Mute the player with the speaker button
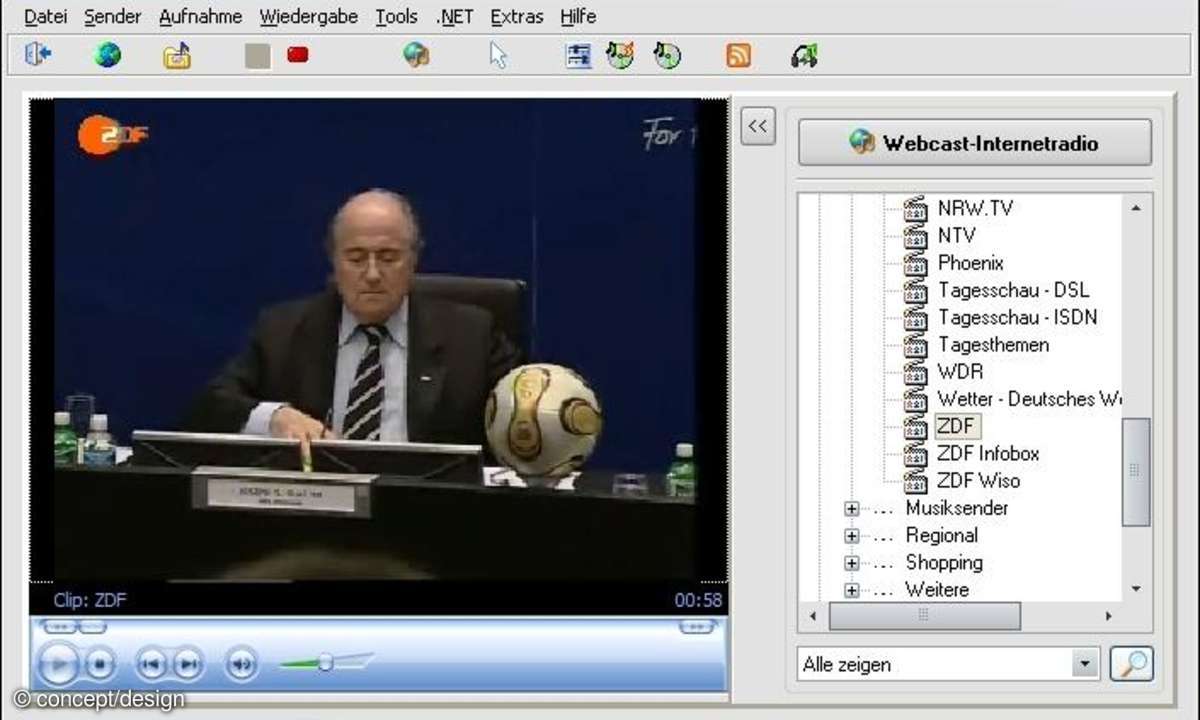This screenshot has width=1200, height=720. (241, 663)
